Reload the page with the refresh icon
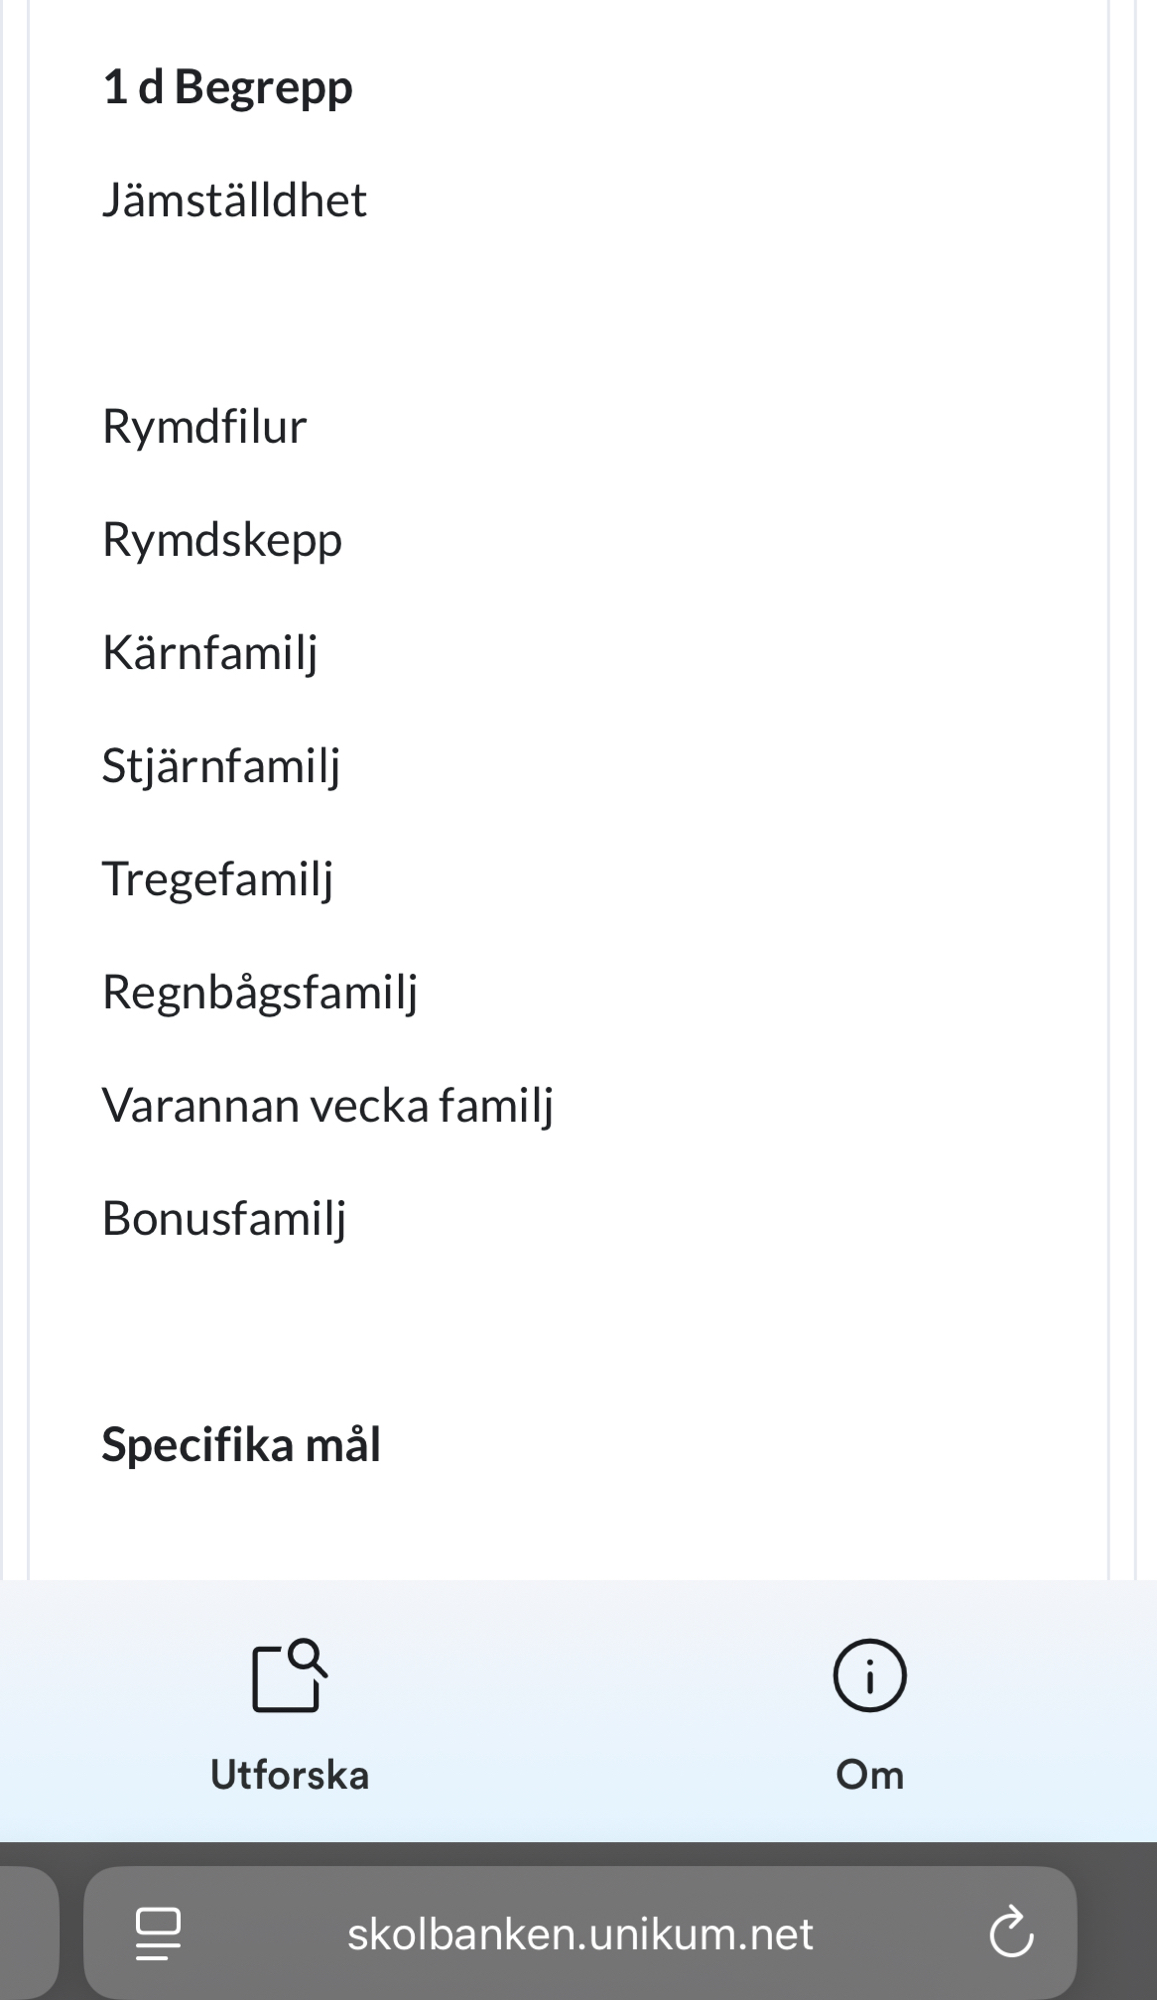Image resolution: width=1157 pixels, height=2000 pixels. click(1010, 1933)
